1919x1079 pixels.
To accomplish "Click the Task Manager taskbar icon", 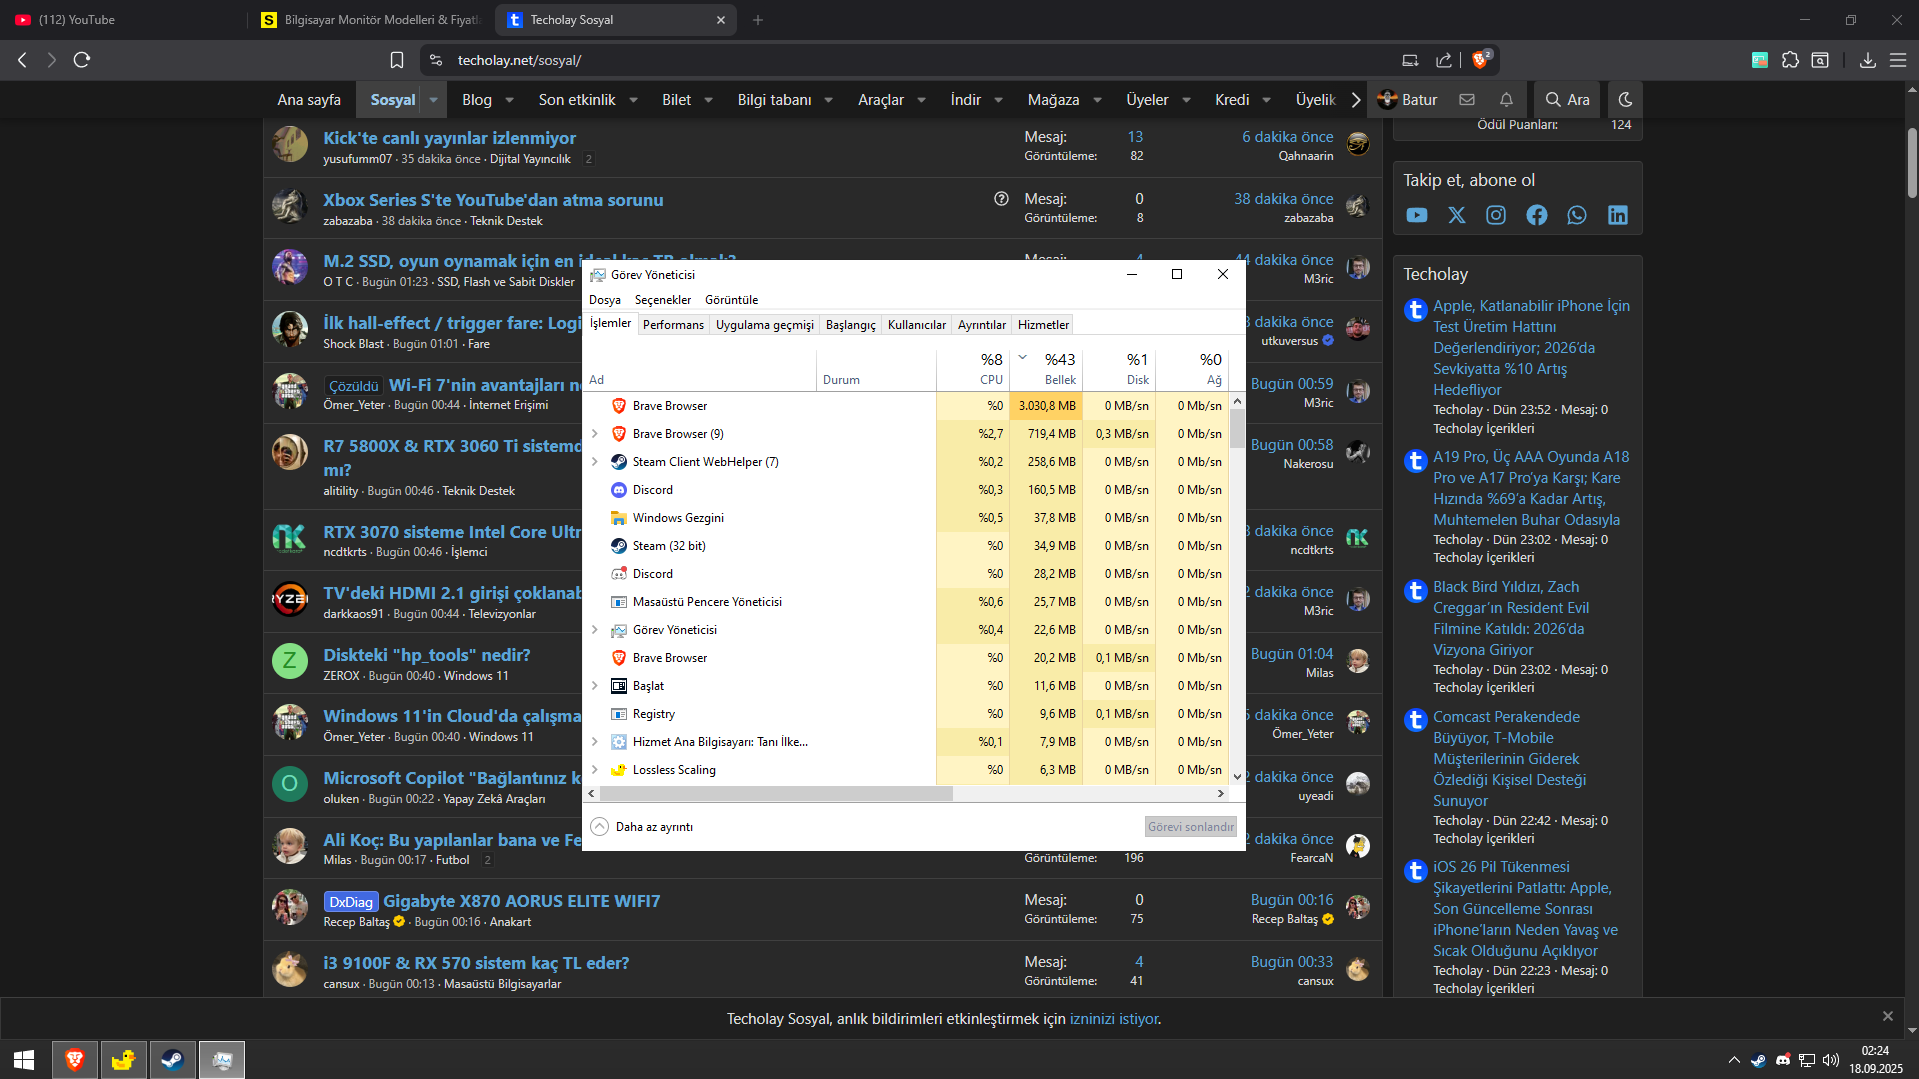I will (x=222, y=1060).
